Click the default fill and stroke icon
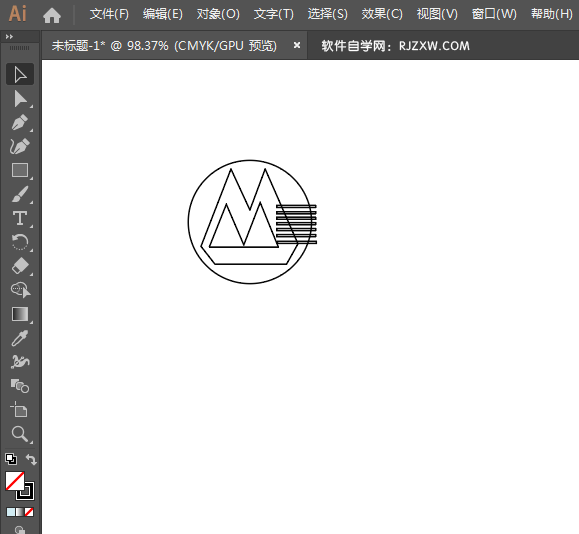 point(11,459)
